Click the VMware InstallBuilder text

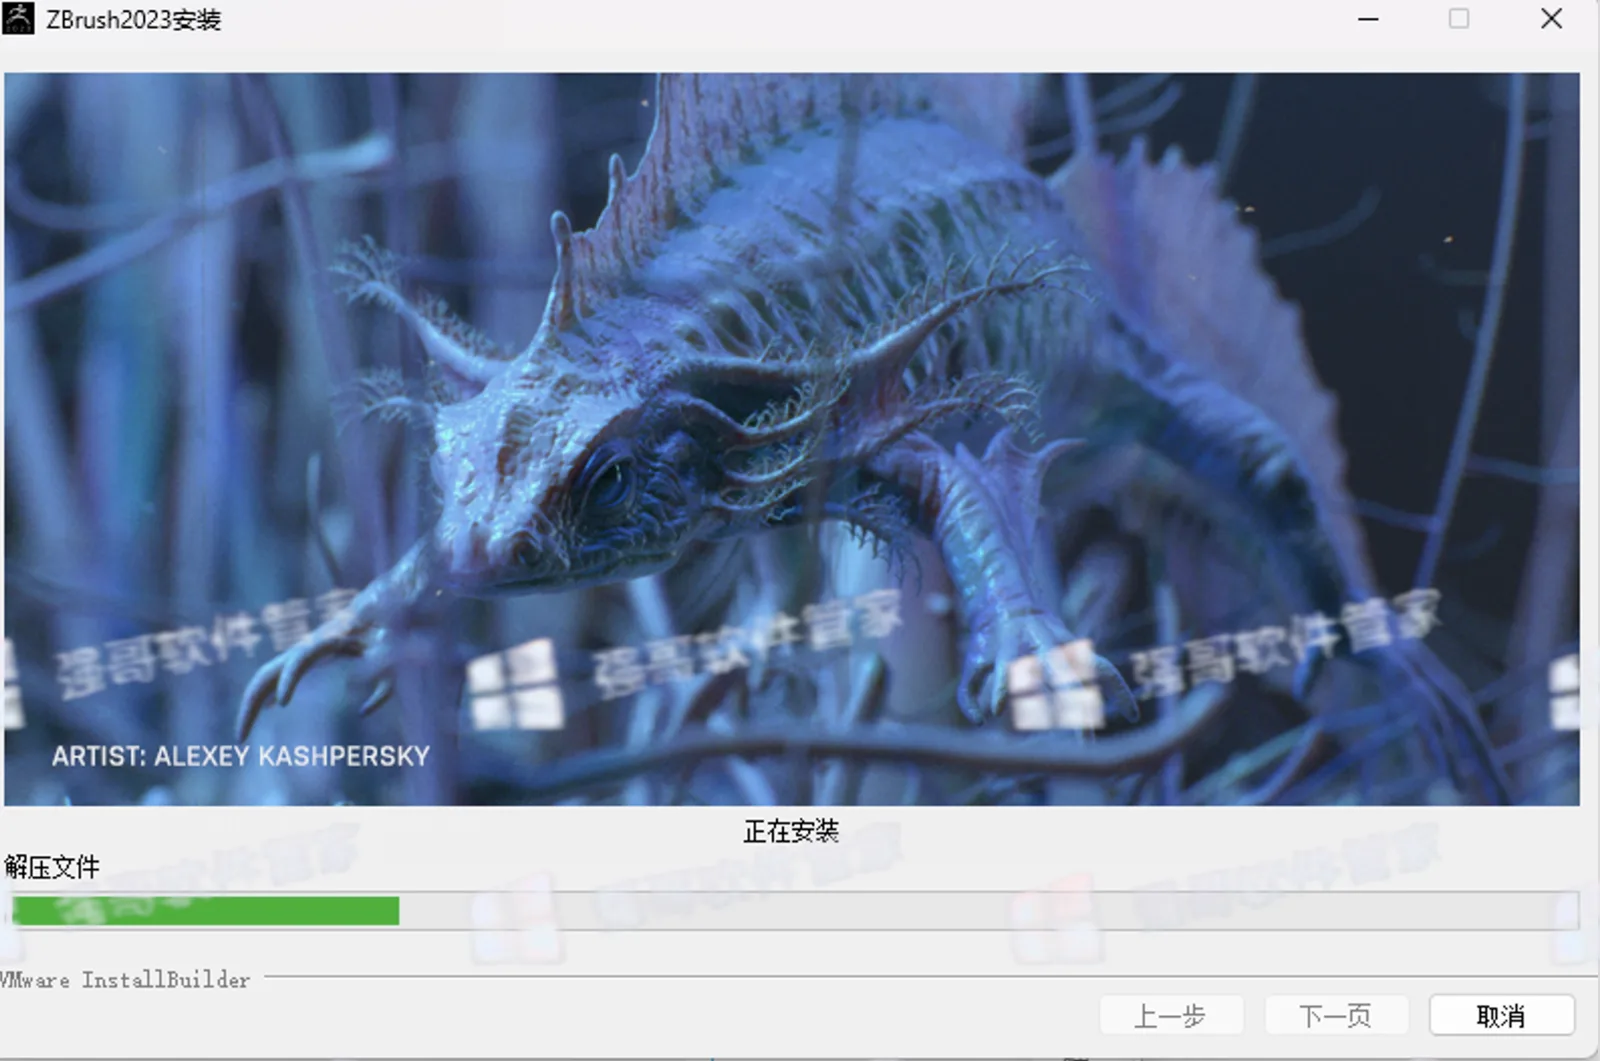click(x=124, y=980)
